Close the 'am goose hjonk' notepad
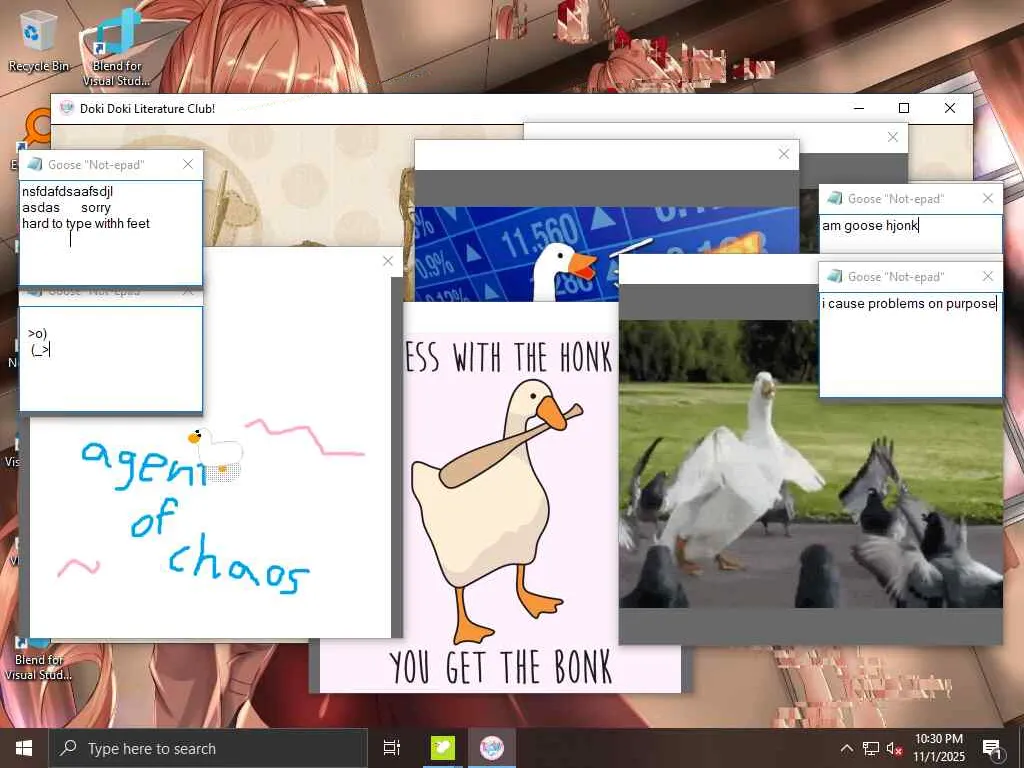 (987, 199)
